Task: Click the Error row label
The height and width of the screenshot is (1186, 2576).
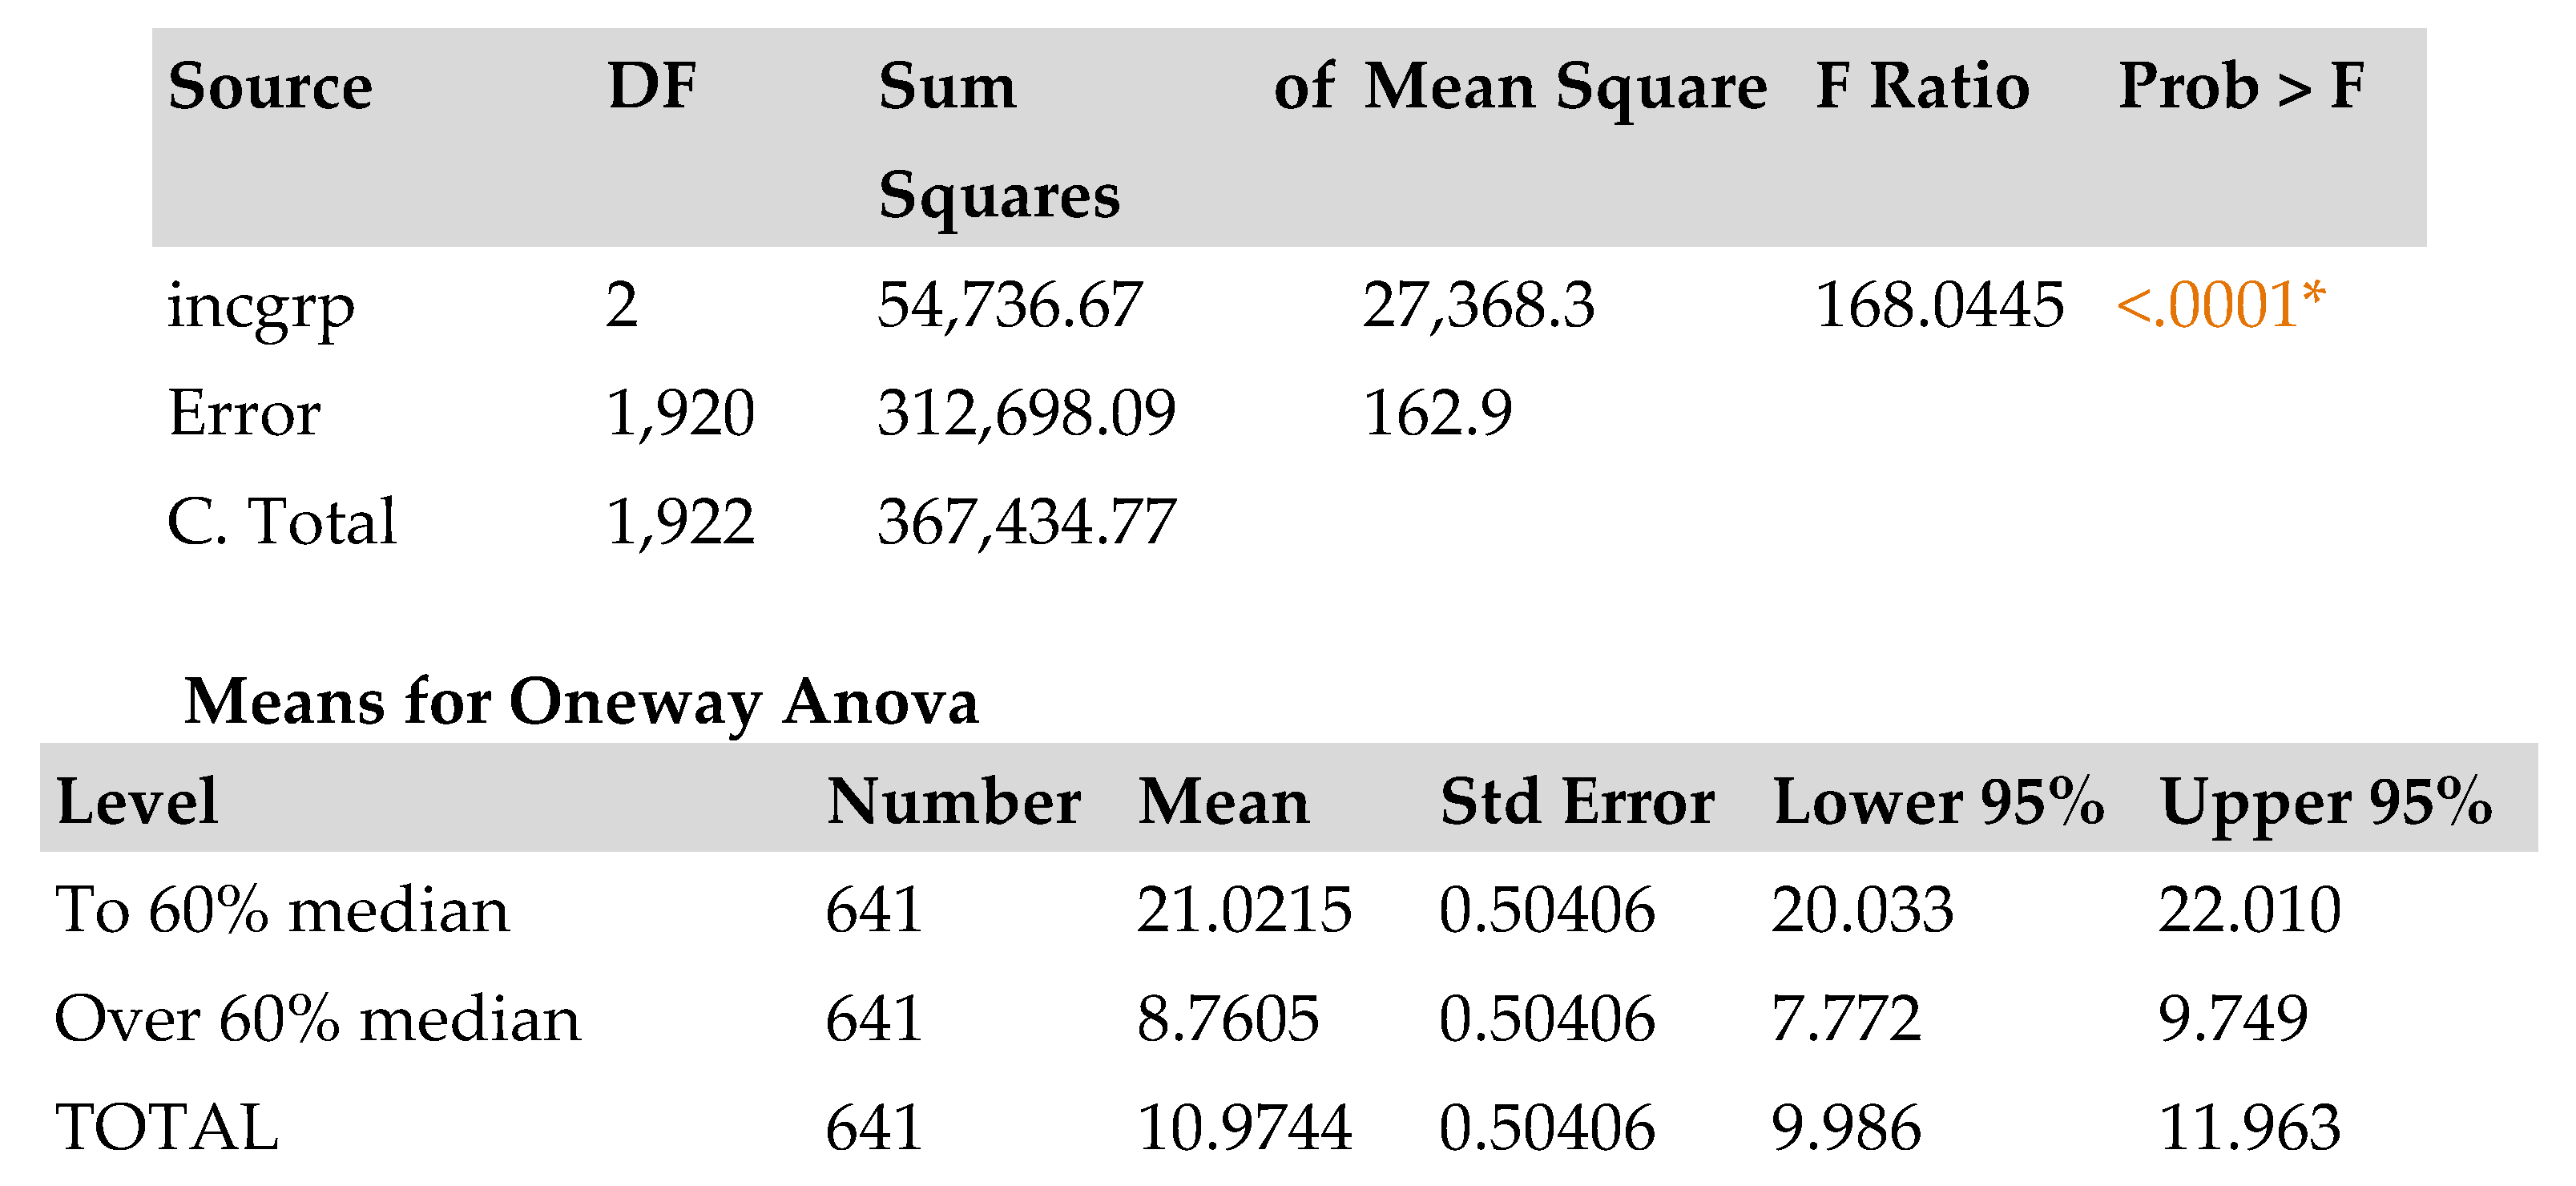Action: tap(244, 413)
